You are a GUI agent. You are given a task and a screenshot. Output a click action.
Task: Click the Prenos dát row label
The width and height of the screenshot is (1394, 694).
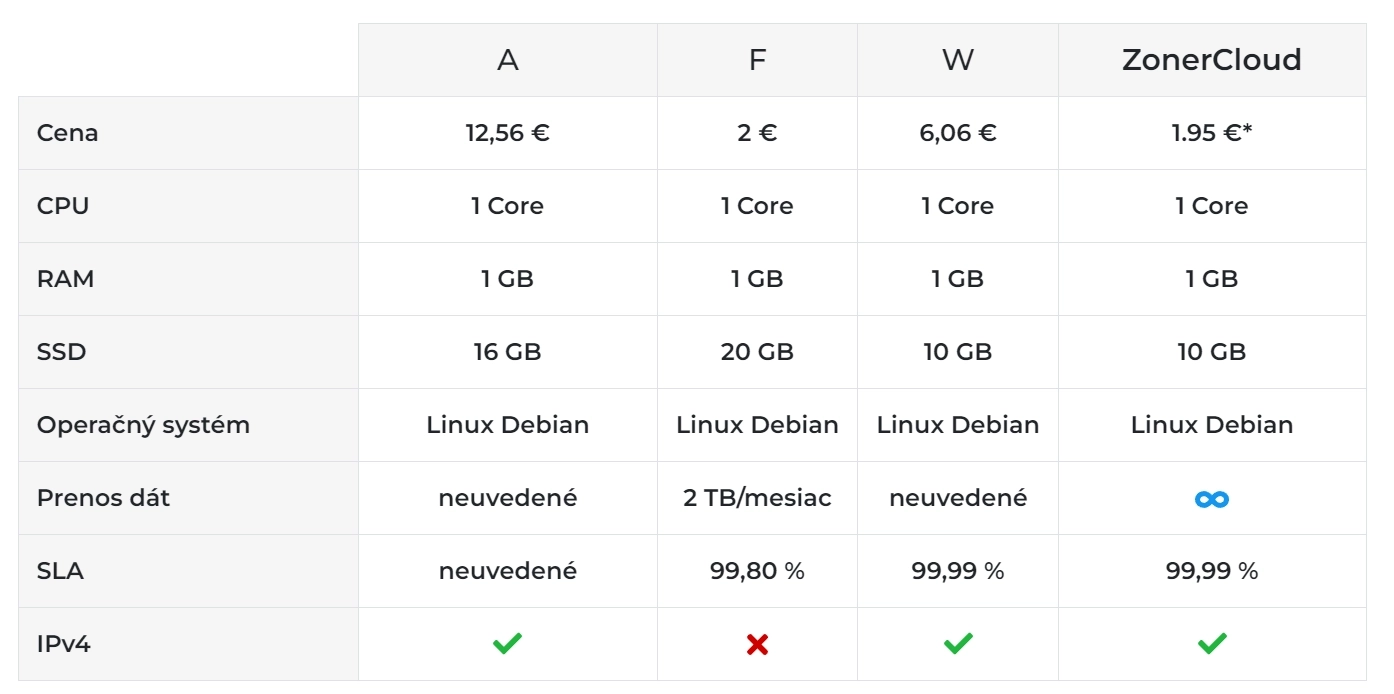pyautogui.click(x=103, y=498)
